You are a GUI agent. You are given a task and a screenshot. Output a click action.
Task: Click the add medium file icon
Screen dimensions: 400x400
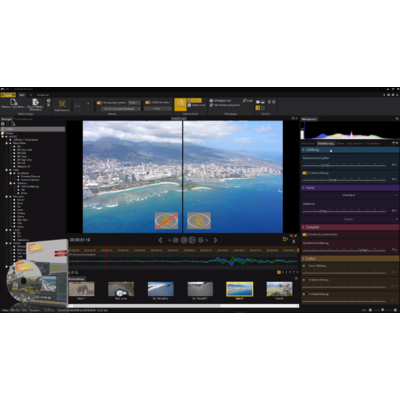[13, 102]
